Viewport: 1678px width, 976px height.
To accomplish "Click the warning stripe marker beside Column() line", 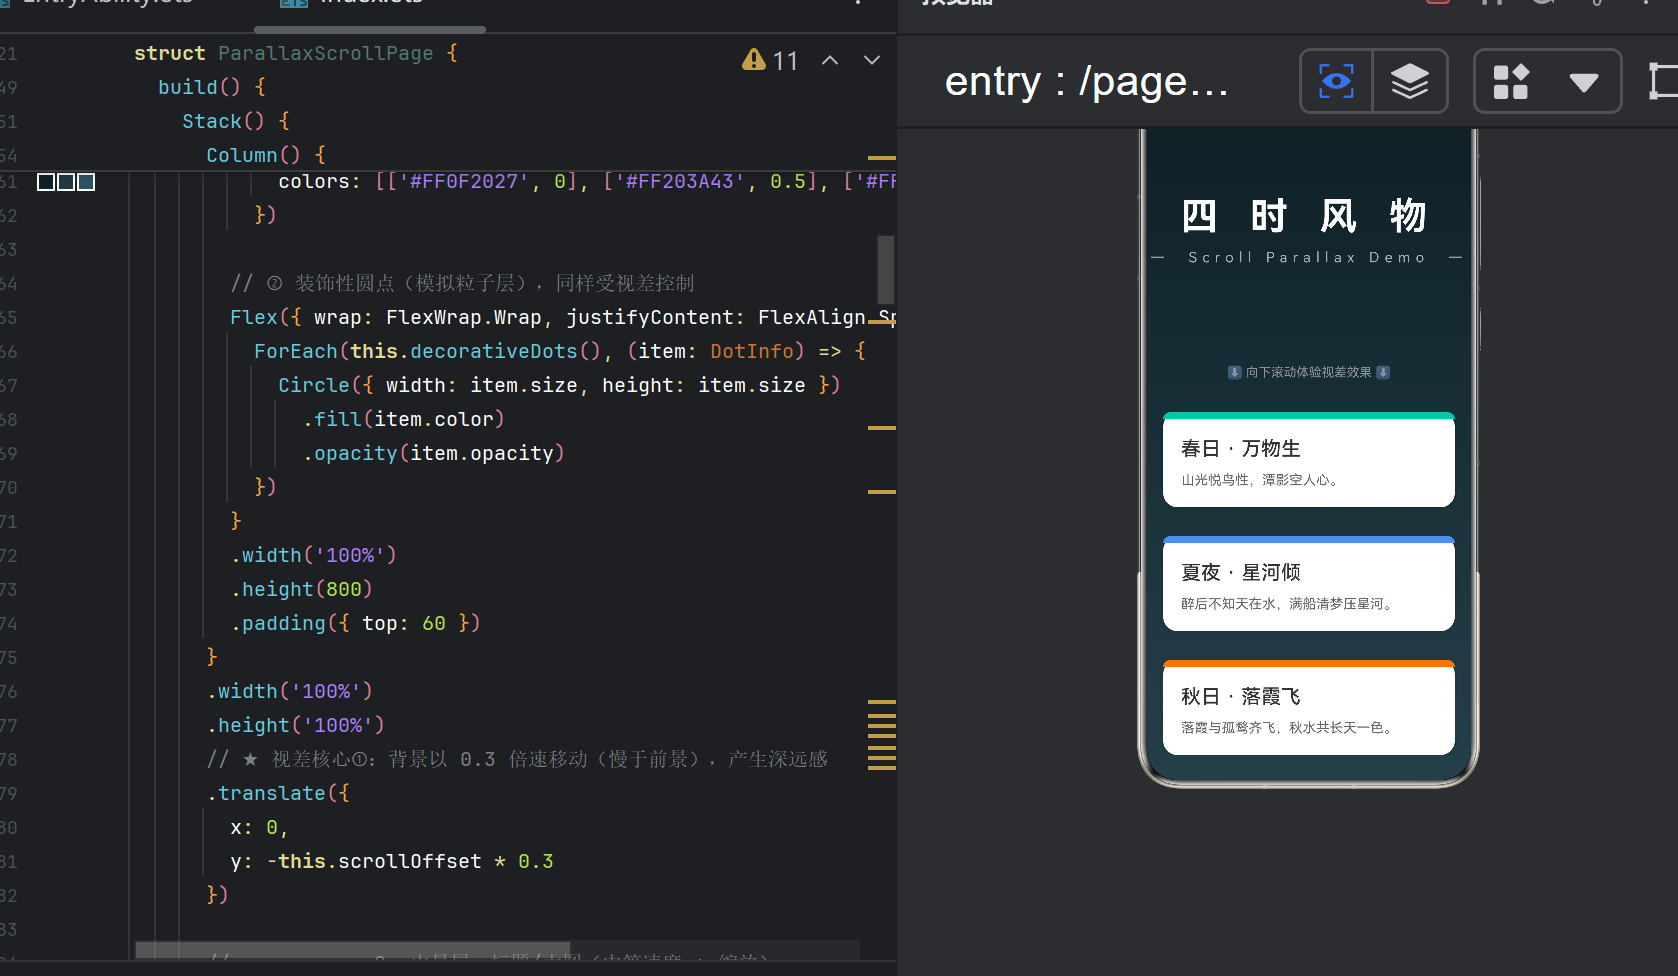I will [881, 158].
